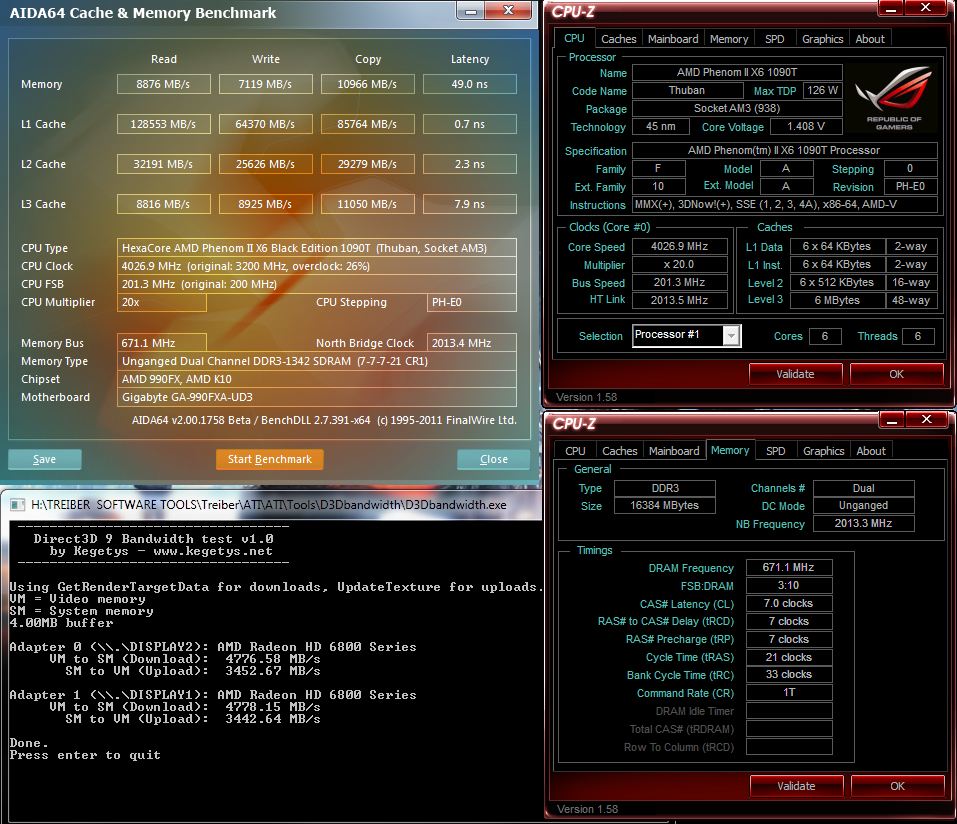Screen dimensions: 957x824
Task: Click CPU Clock 4026.9 MHz field
Action: (x=317, y=266)
